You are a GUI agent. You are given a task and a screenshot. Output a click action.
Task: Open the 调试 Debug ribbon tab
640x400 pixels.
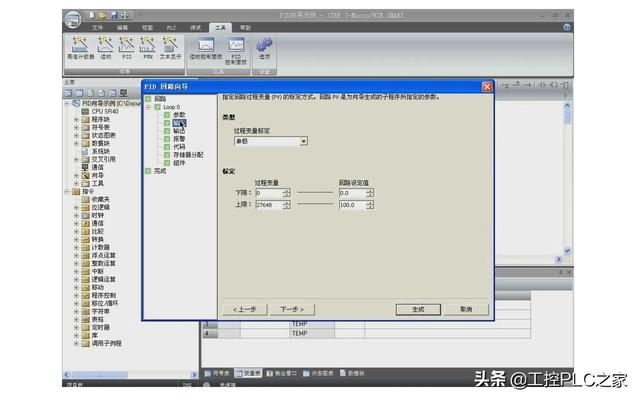196,27
